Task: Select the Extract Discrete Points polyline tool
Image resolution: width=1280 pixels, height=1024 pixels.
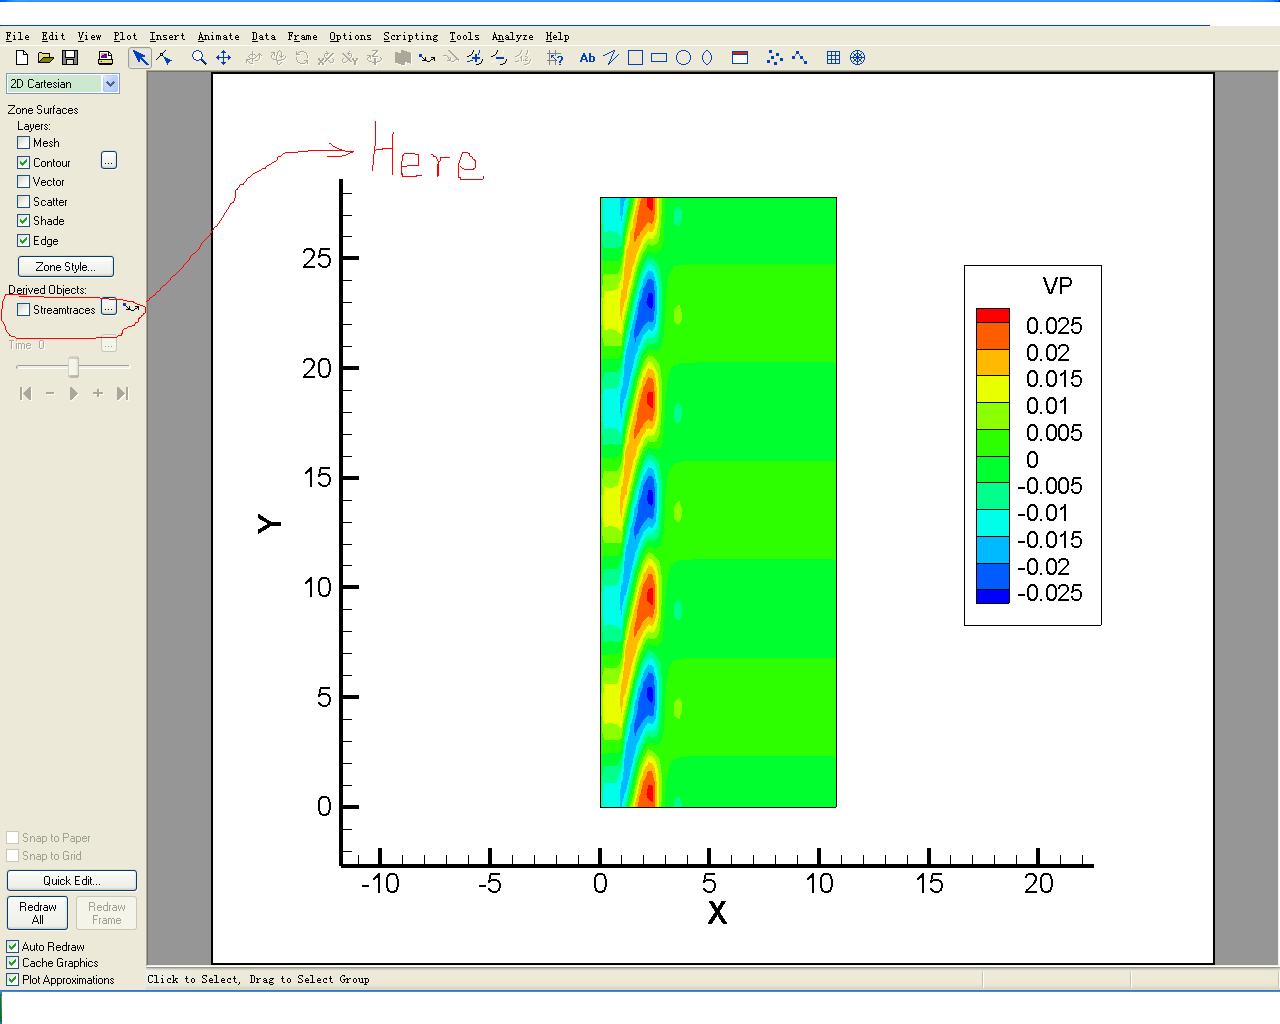Action: (799, 57)
